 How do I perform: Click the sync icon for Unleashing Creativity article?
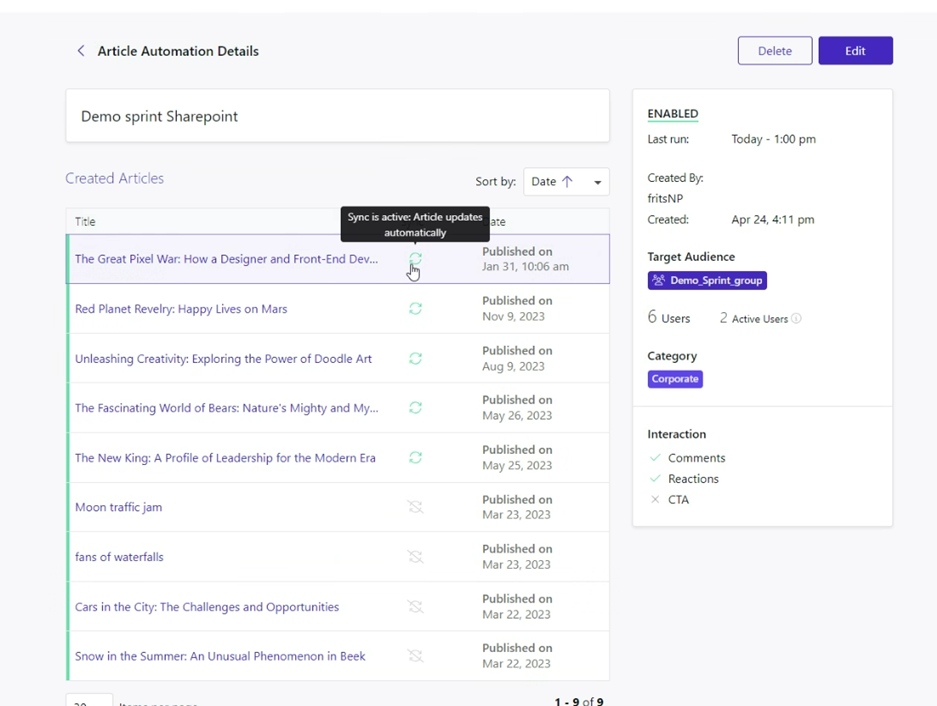click(x=415, y=358)
